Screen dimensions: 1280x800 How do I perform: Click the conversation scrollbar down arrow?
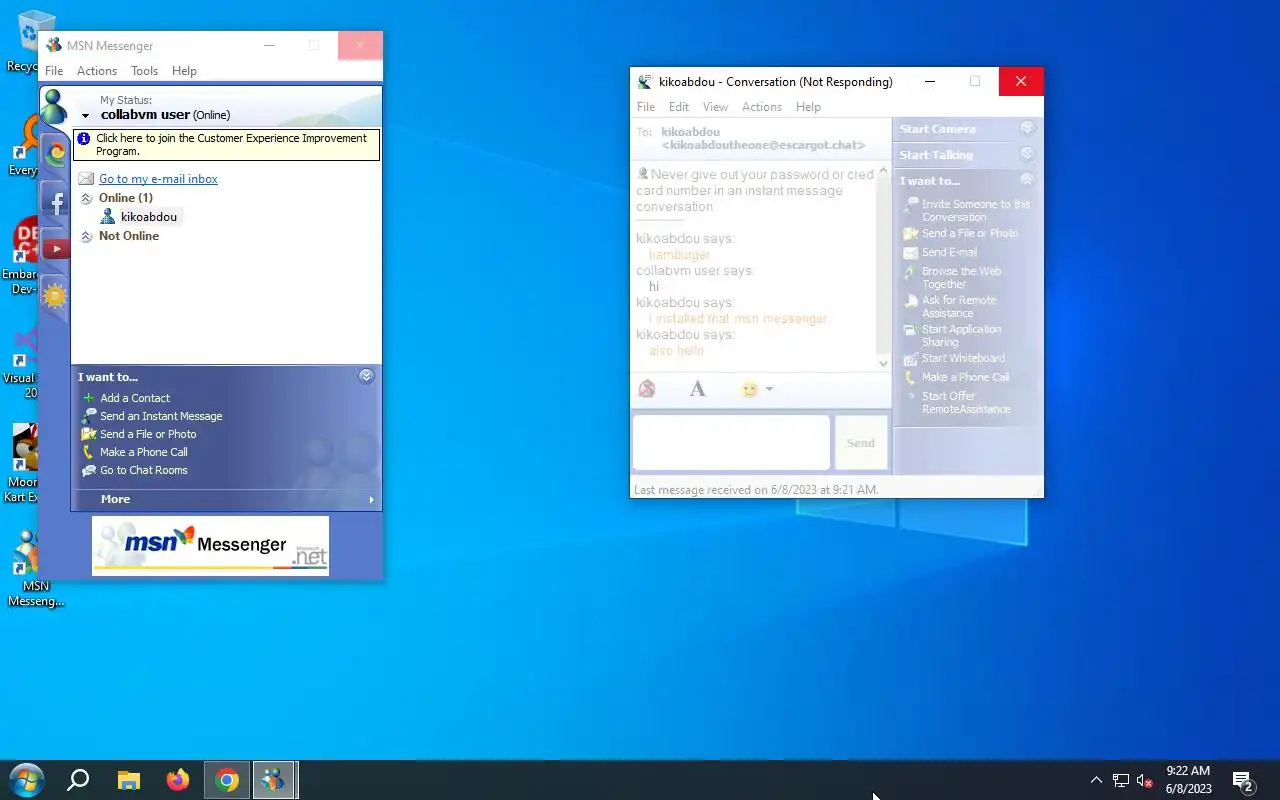[x=883, y=364]
